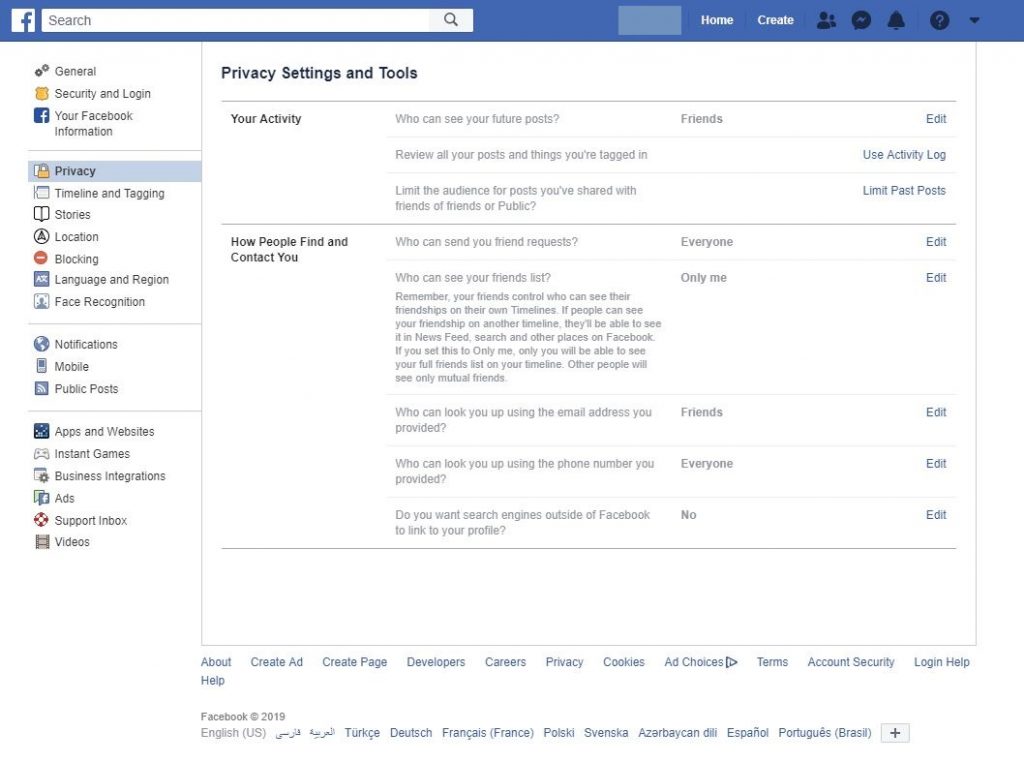Open the Create Page footer link

point(355,662)
